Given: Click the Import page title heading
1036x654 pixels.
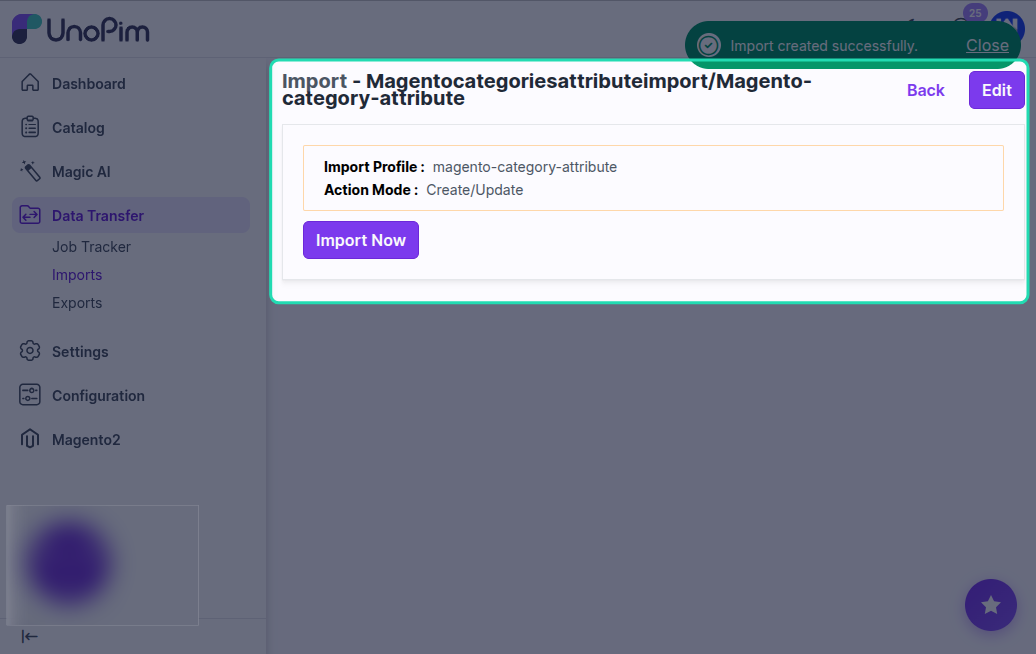Looking at the screenshot, I should [546, 89].
